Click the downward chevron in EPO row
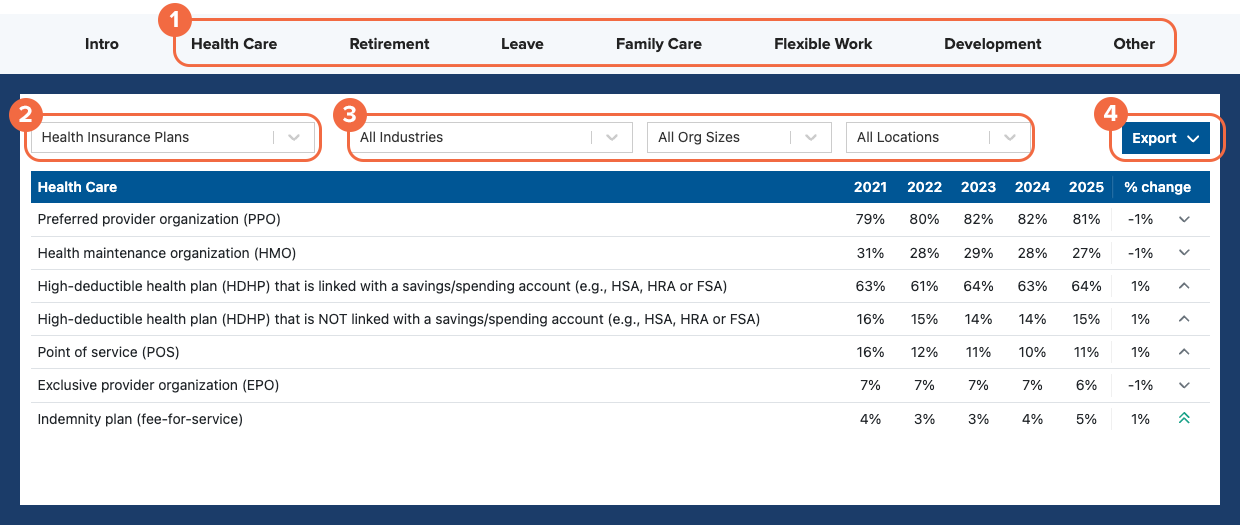This screenshot has height=525, width=1240. point(1184,385)
